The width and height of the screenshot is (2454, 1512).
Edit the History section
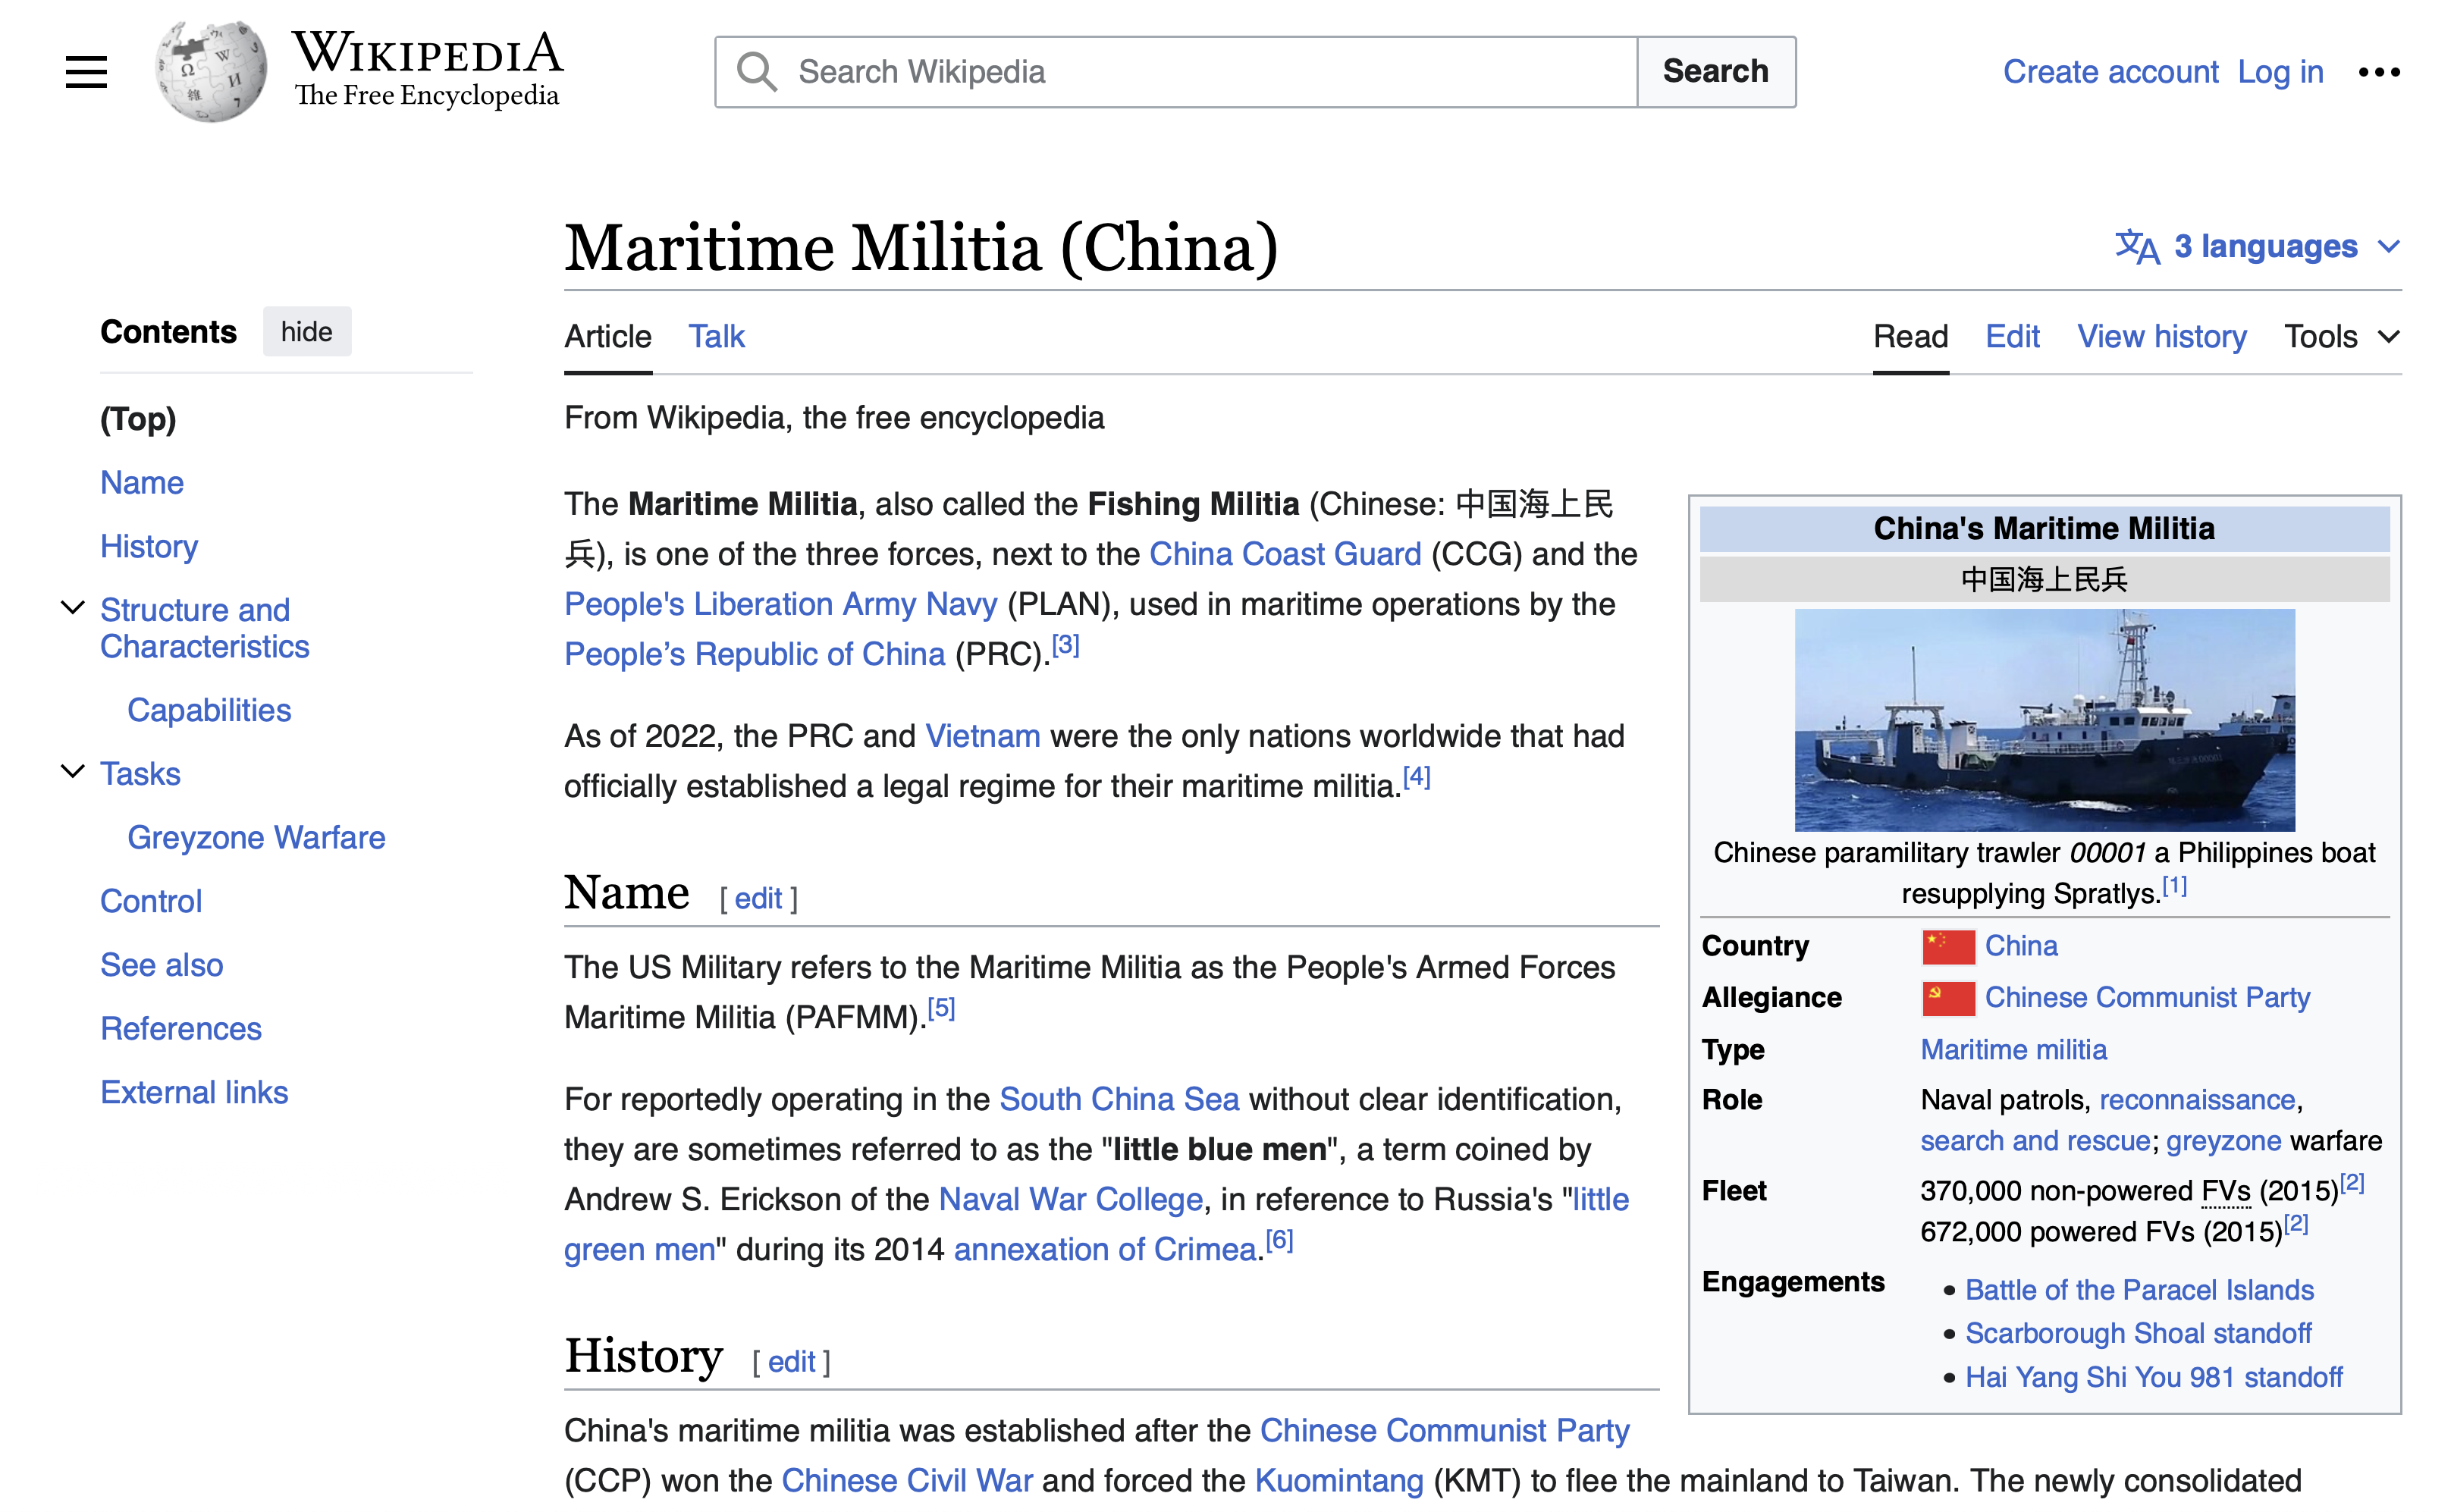click(x=792, y=1361)
